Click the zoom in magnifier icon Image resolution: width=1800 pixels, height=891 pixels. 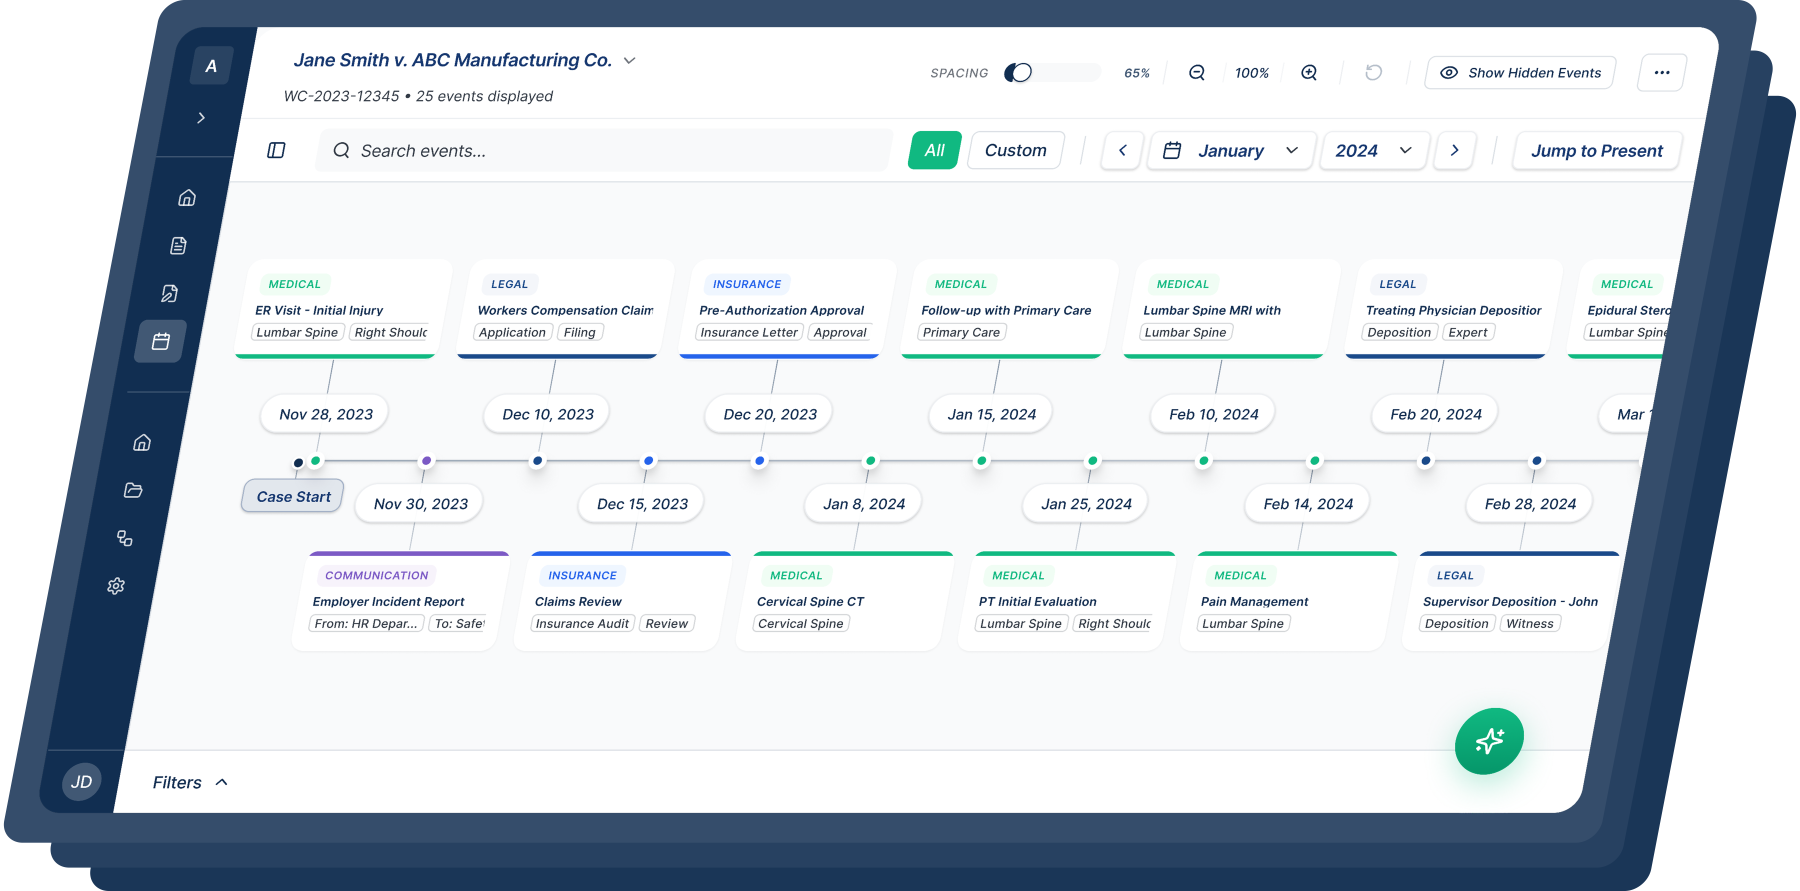coord(1308,73)
